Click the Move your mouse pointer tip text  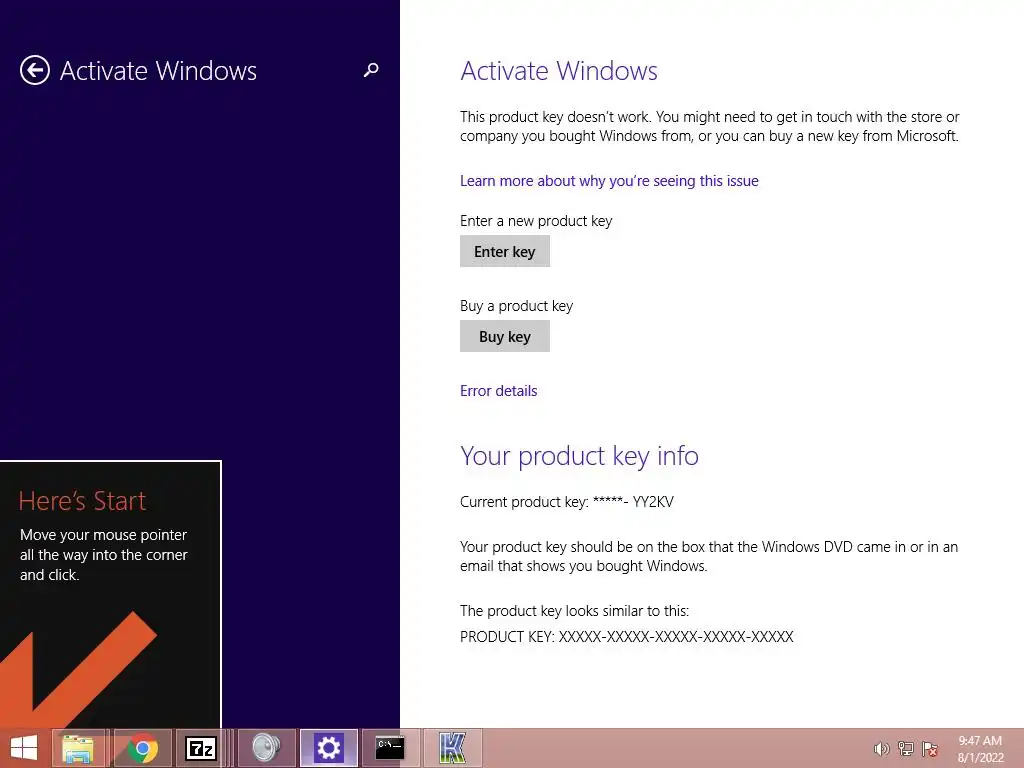tap(104, 554)
